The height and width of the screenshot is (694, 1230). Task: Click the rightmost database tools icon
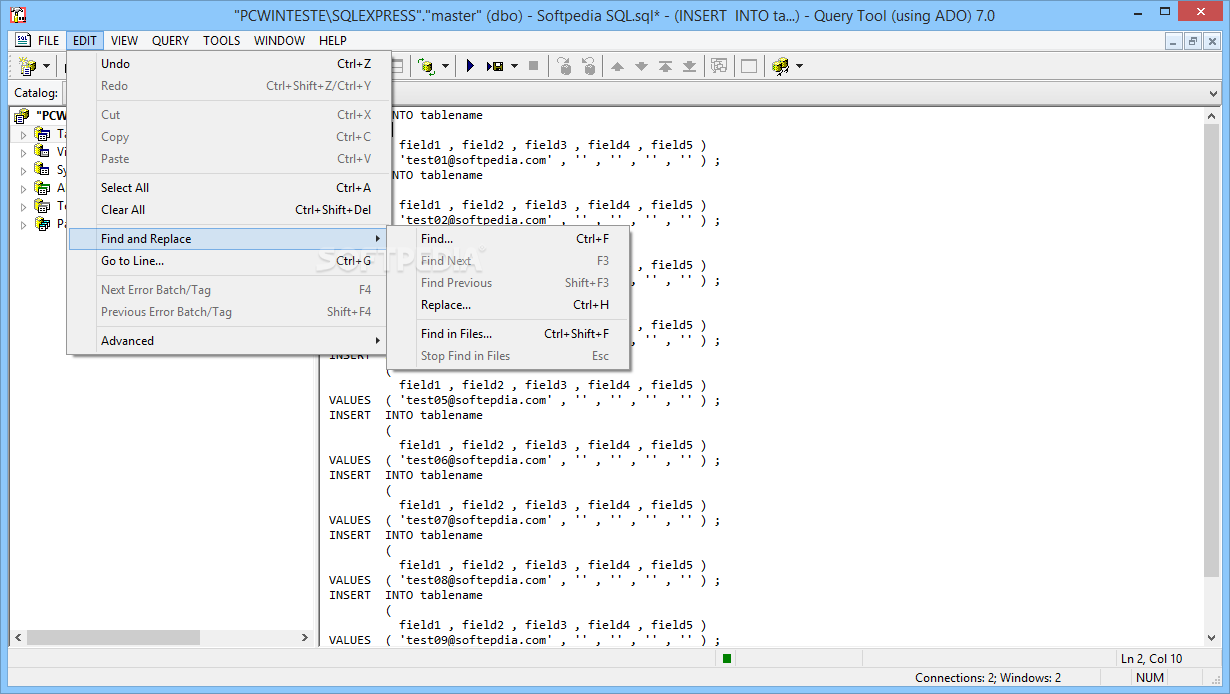781,66
